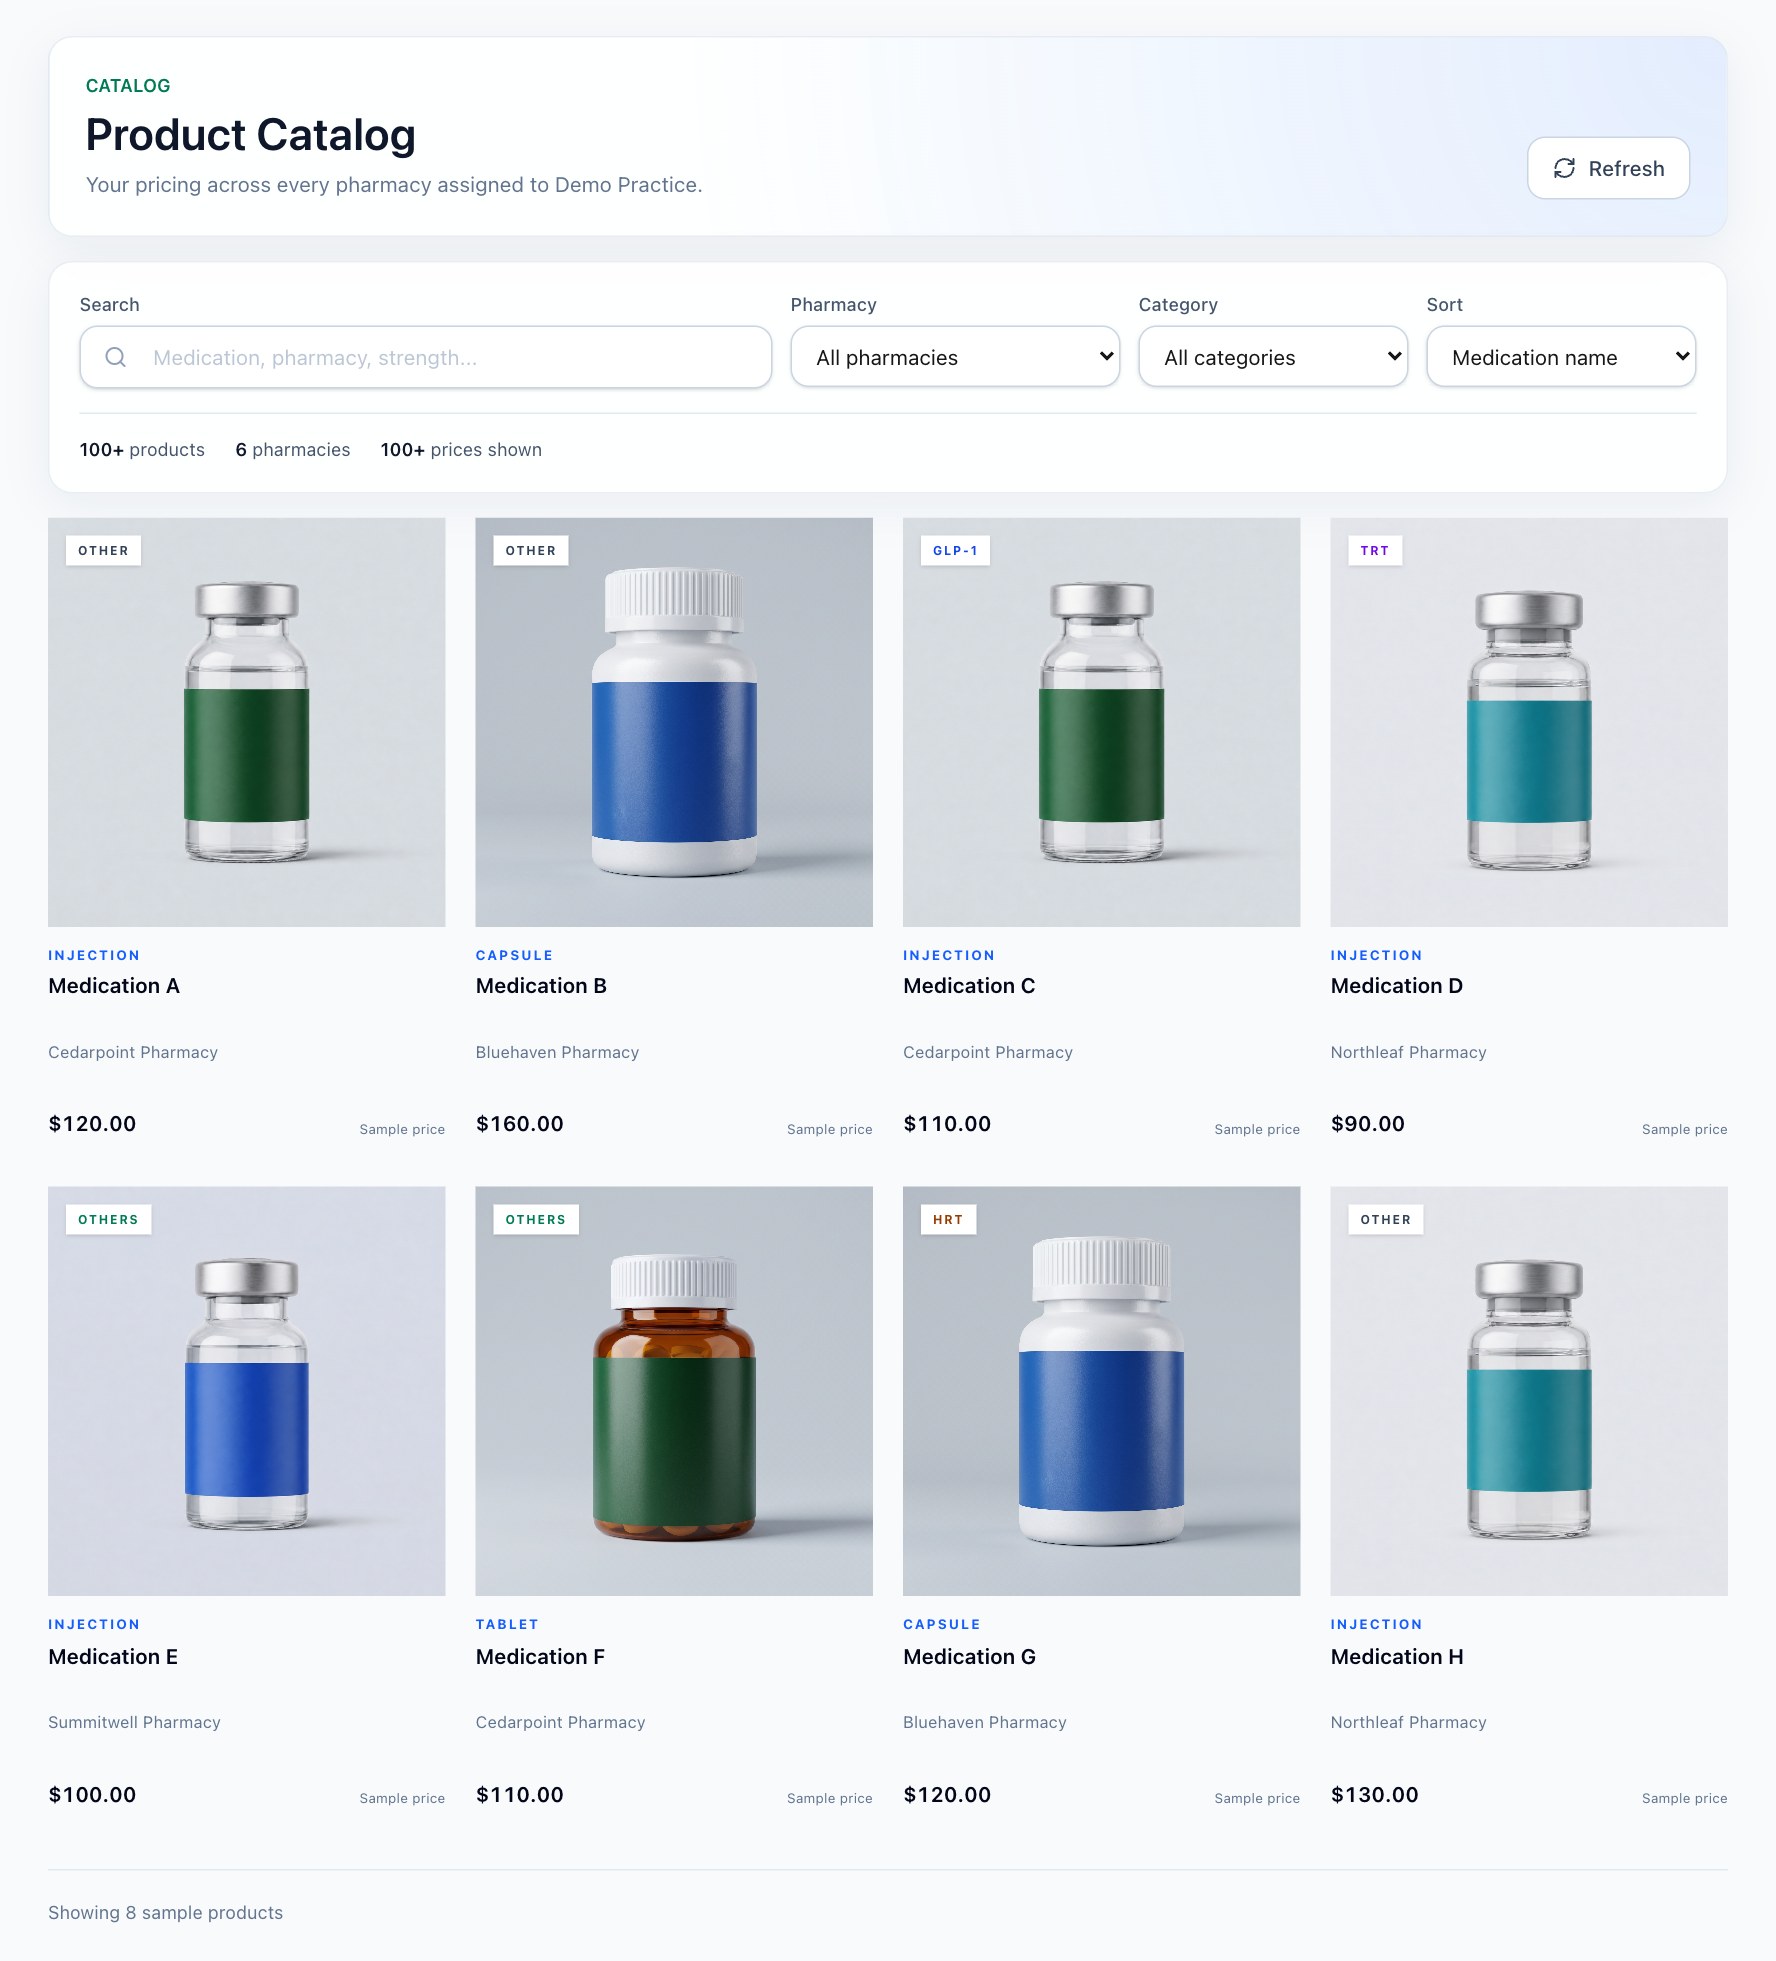Open Medication A product image
Viewport: 1776px width, 1961px height.
pos(247,722)
